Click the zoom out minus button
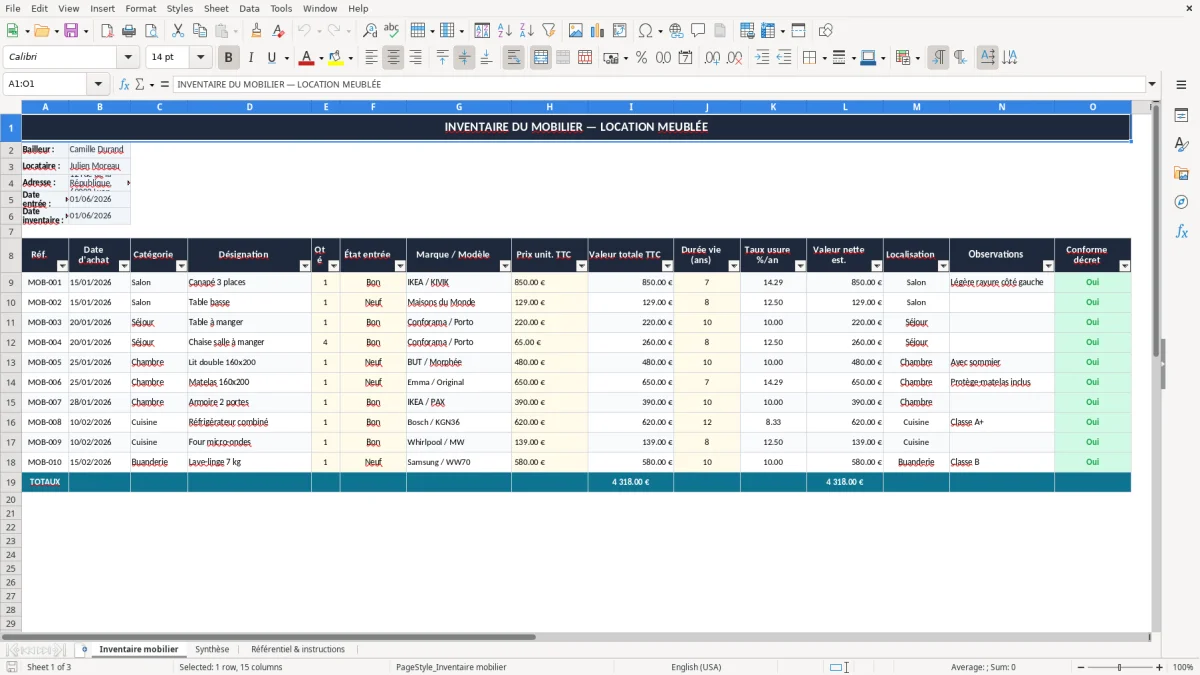 (x=1081, y=667)
